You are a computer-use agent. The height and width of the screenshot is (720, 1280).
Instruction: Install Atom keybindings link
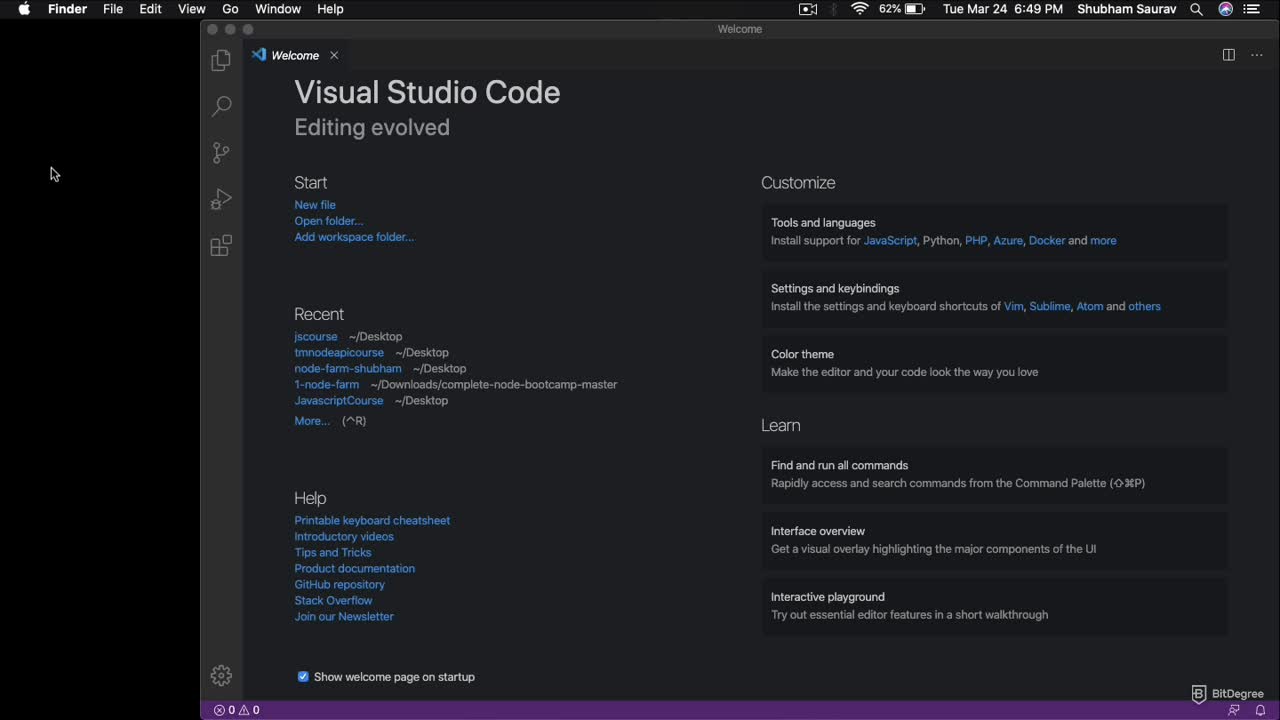(x=1090, y=307)
